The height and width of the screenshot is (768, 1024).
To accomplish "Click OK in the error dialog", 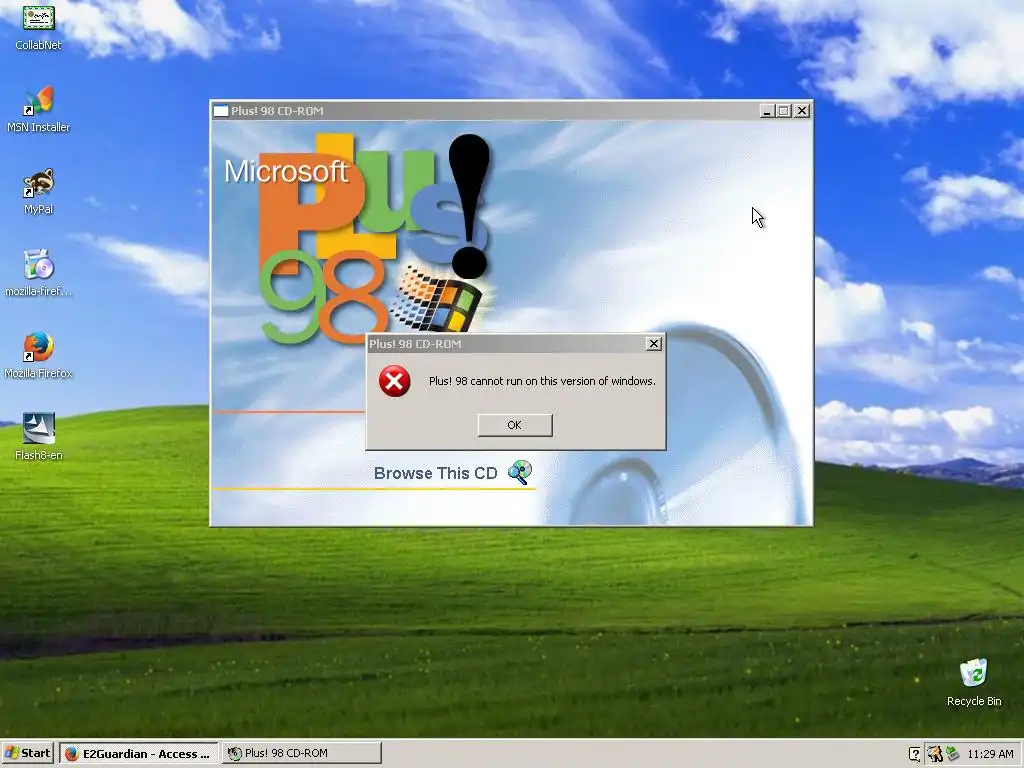I will point(515,425).
